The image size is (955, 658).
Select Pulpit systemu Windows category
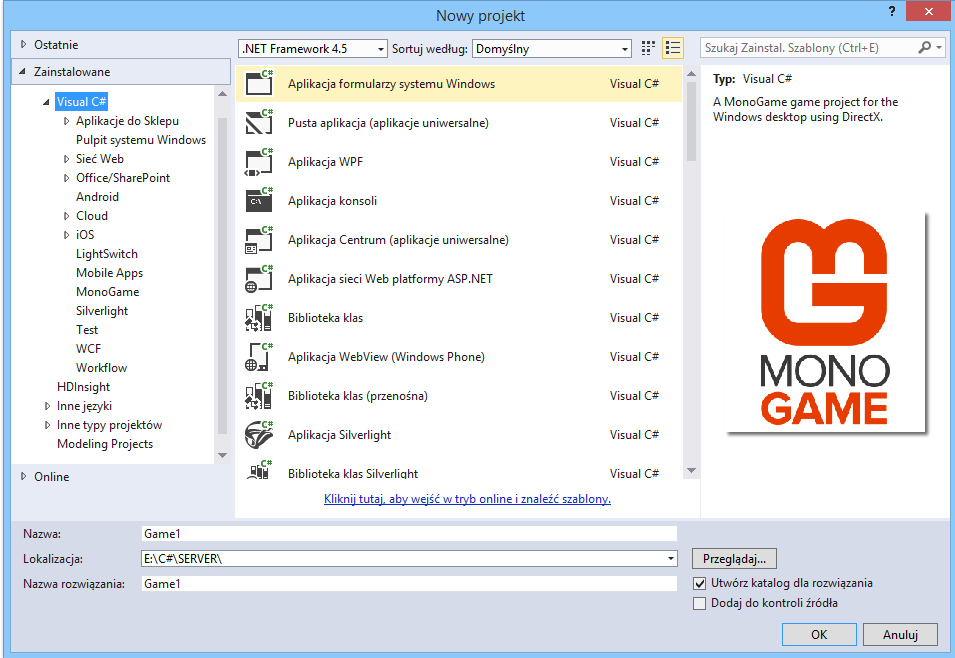click(141, 140)
